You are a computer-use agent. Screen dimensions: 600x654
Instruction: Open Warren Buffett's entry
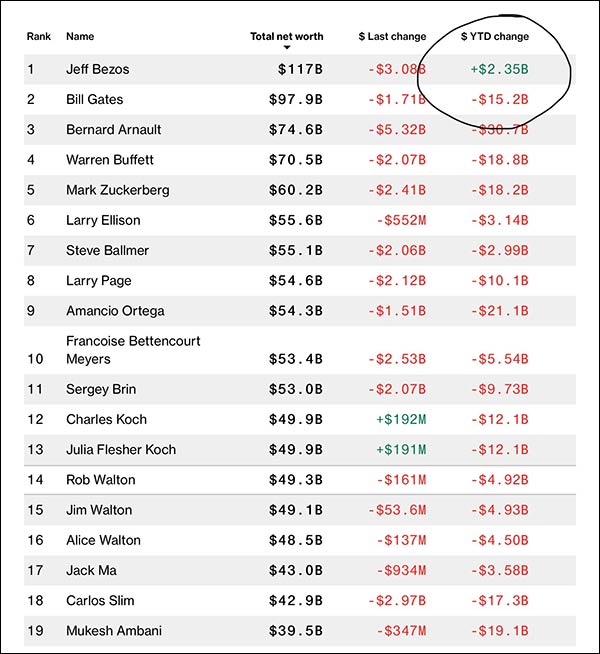click(x=110, y=160)
